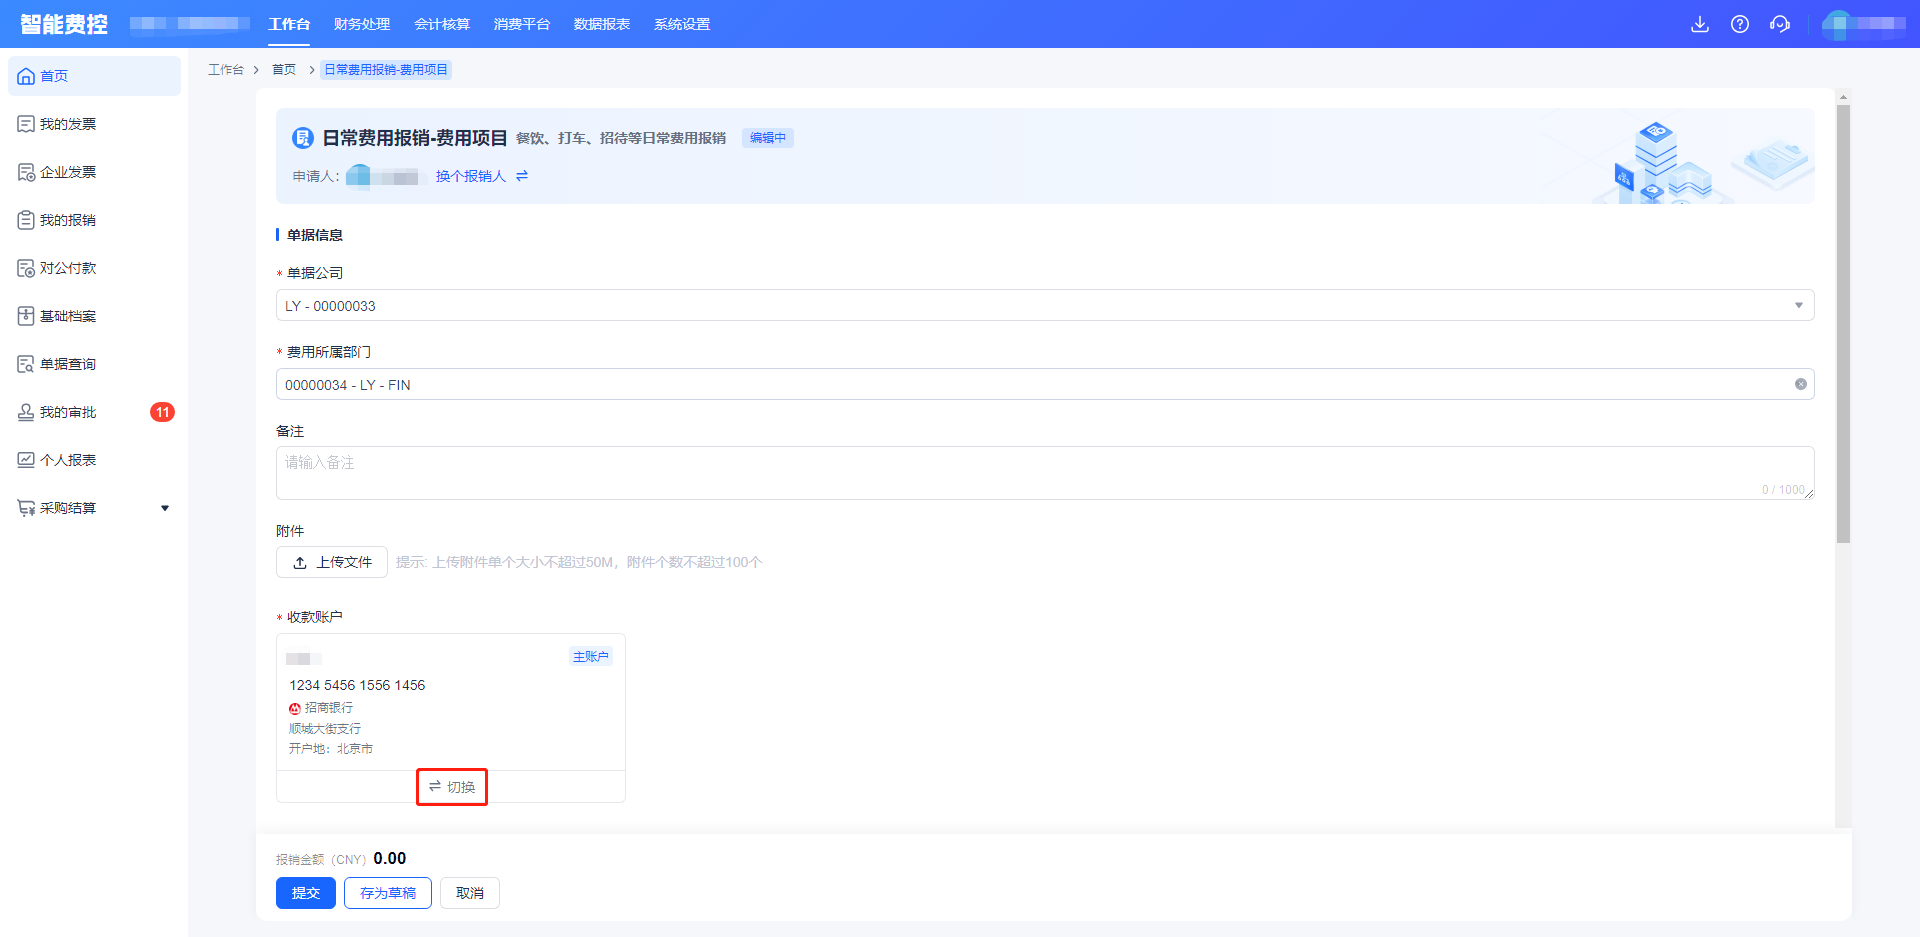Screen dimensions: 1920x937
Task: Open 费用所属部门 selection field
Action: 1030,385
